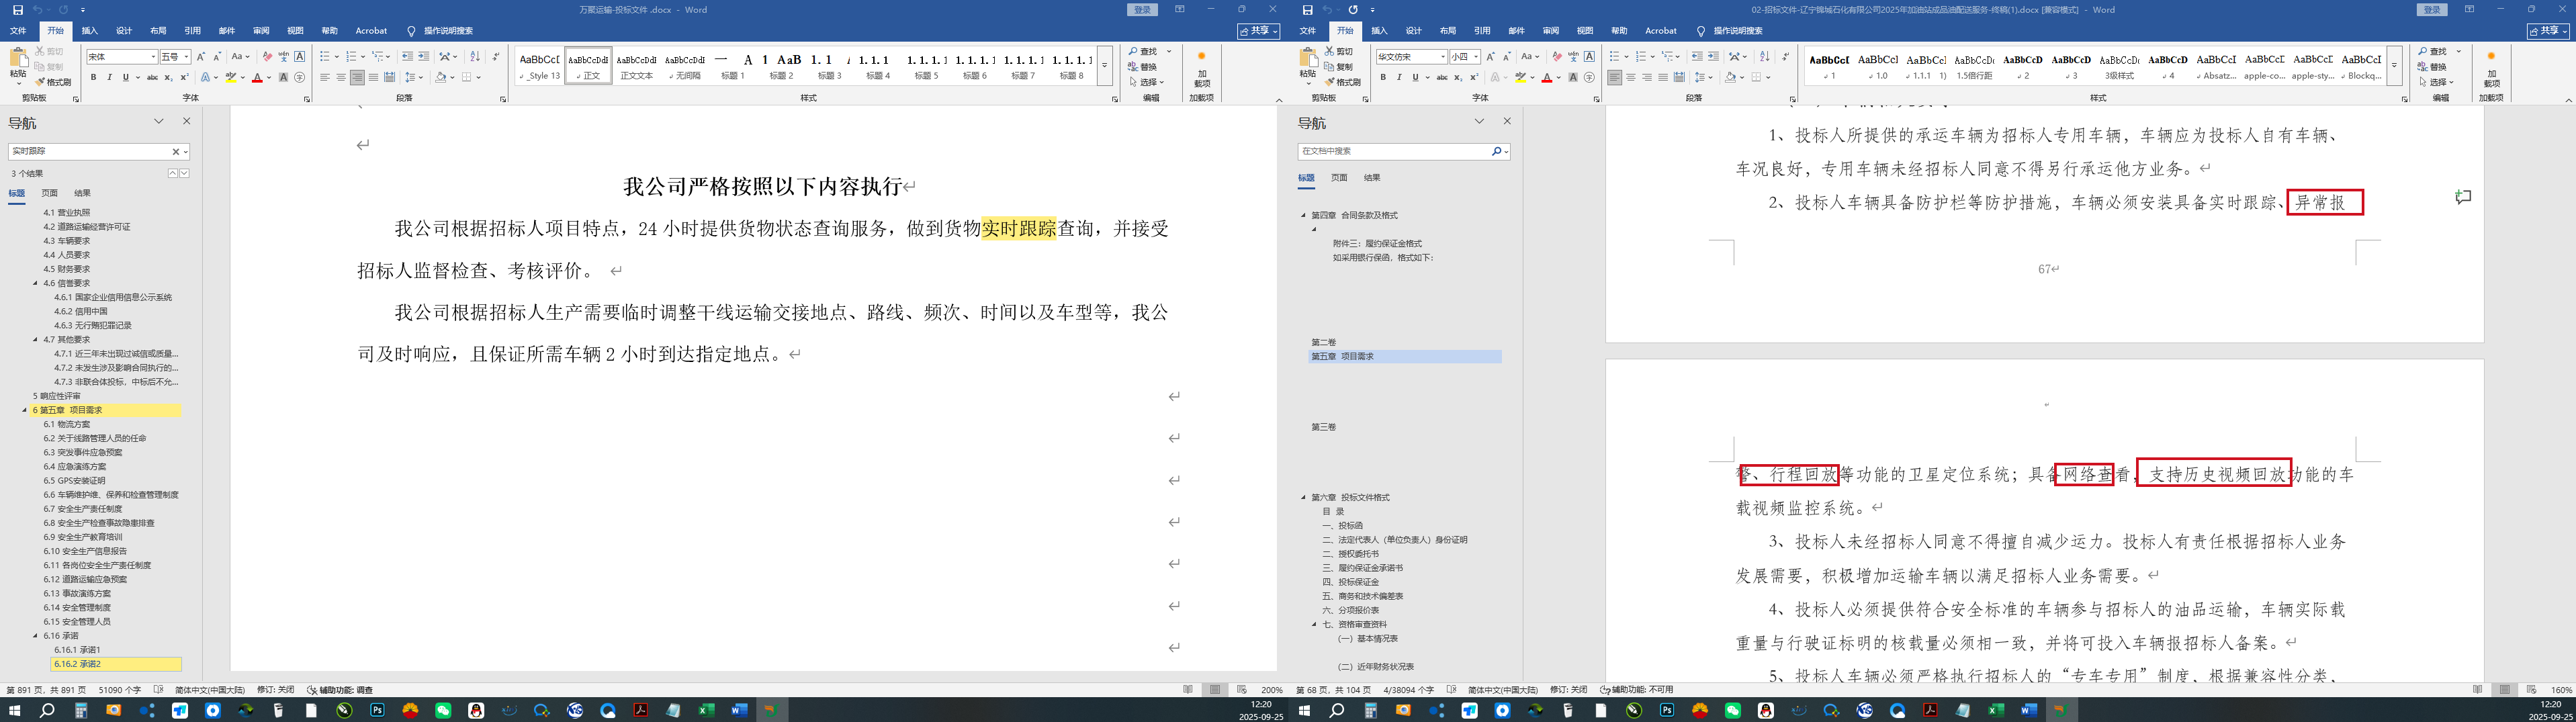2576x722 pixels.
Task: Clear the 实时跟踪 navigation search box
Action: 175,152
